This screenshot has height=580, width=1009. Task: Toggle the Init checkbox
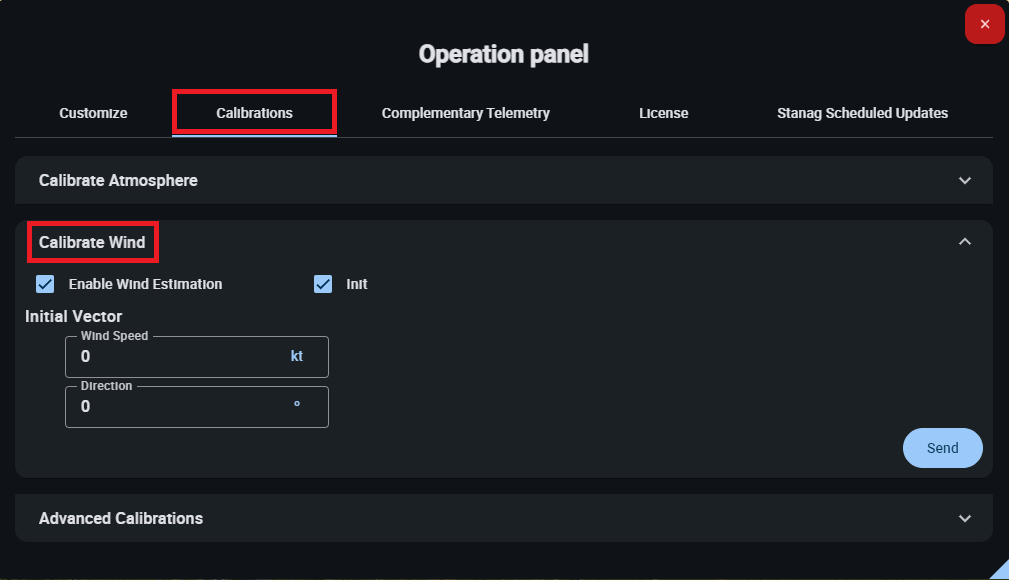pos(323,284)
